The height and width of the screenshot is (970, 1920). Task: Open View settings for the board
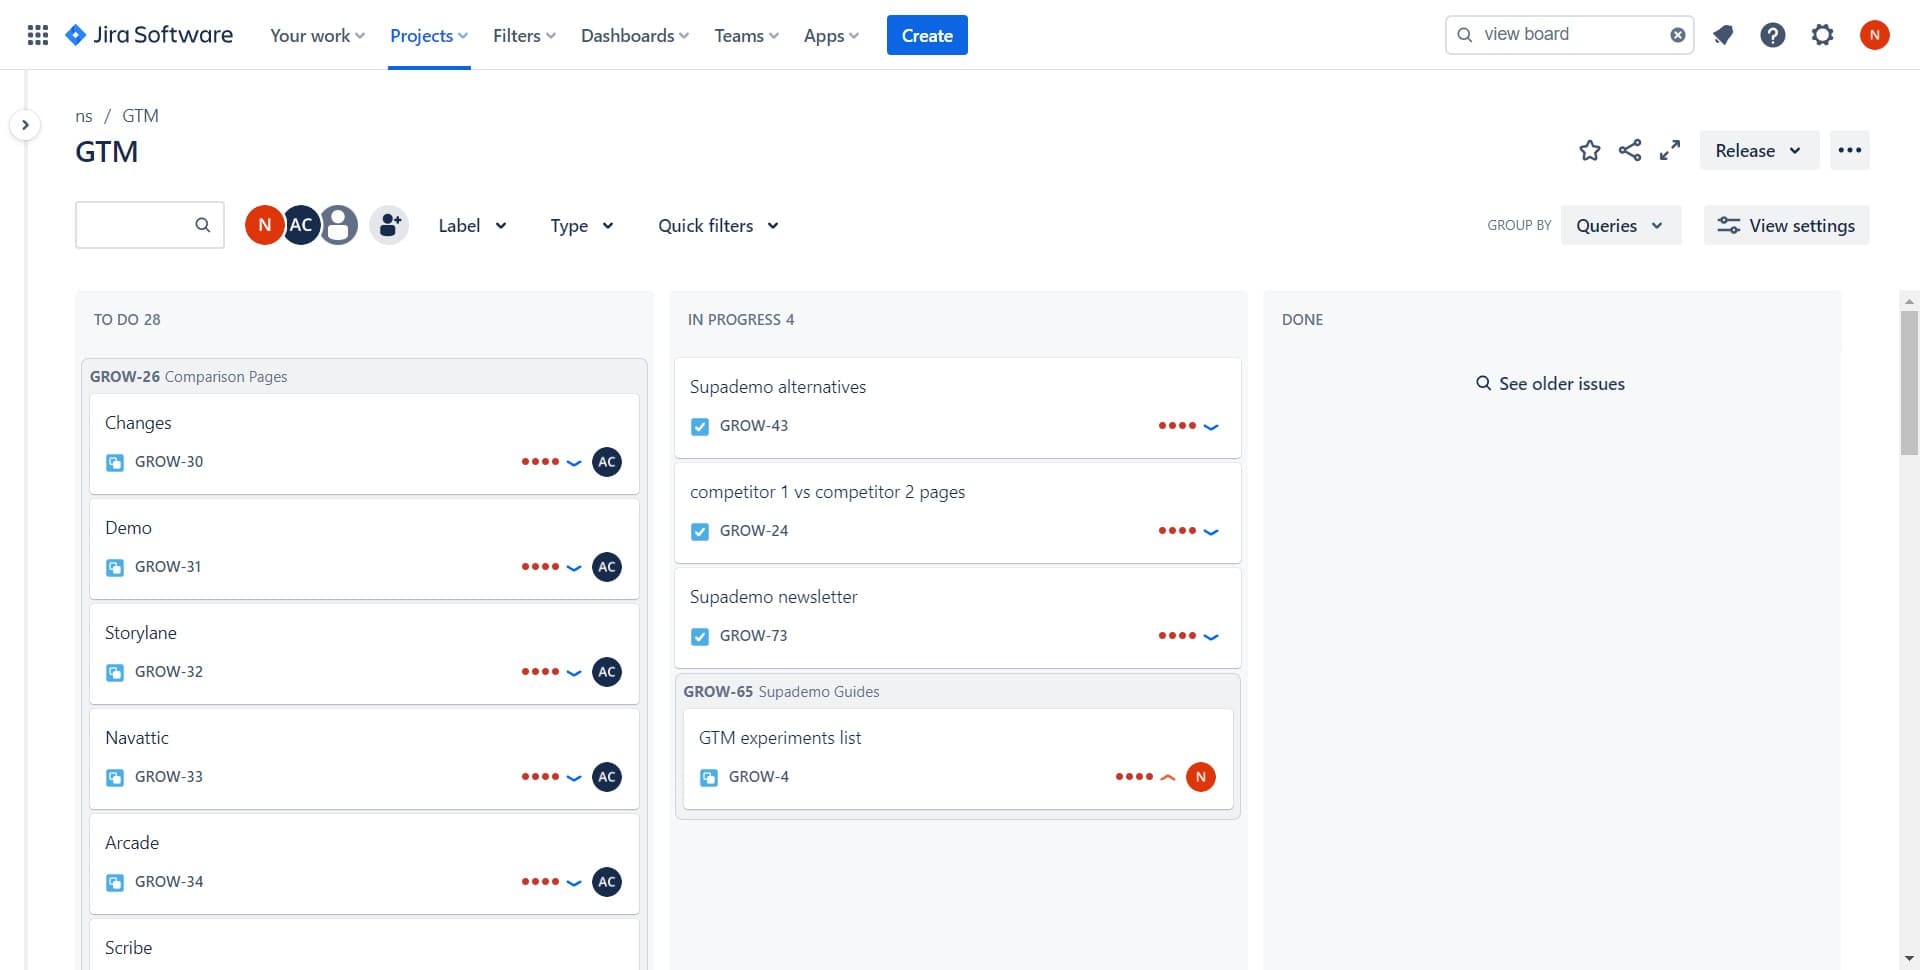point(1786,225)
